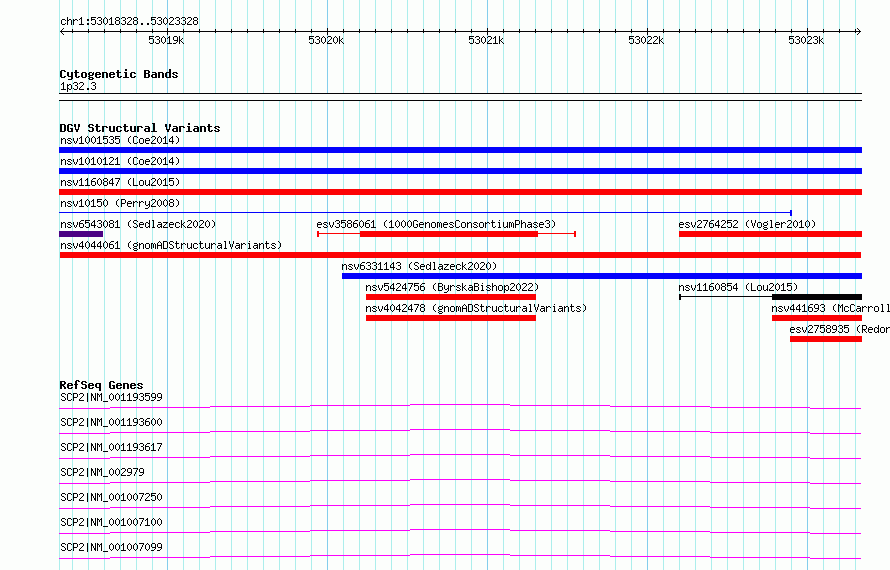Open the SCP2|NM_001007250 gene label
The height and width of the screenshot is (570, 890).
(111, 497)
